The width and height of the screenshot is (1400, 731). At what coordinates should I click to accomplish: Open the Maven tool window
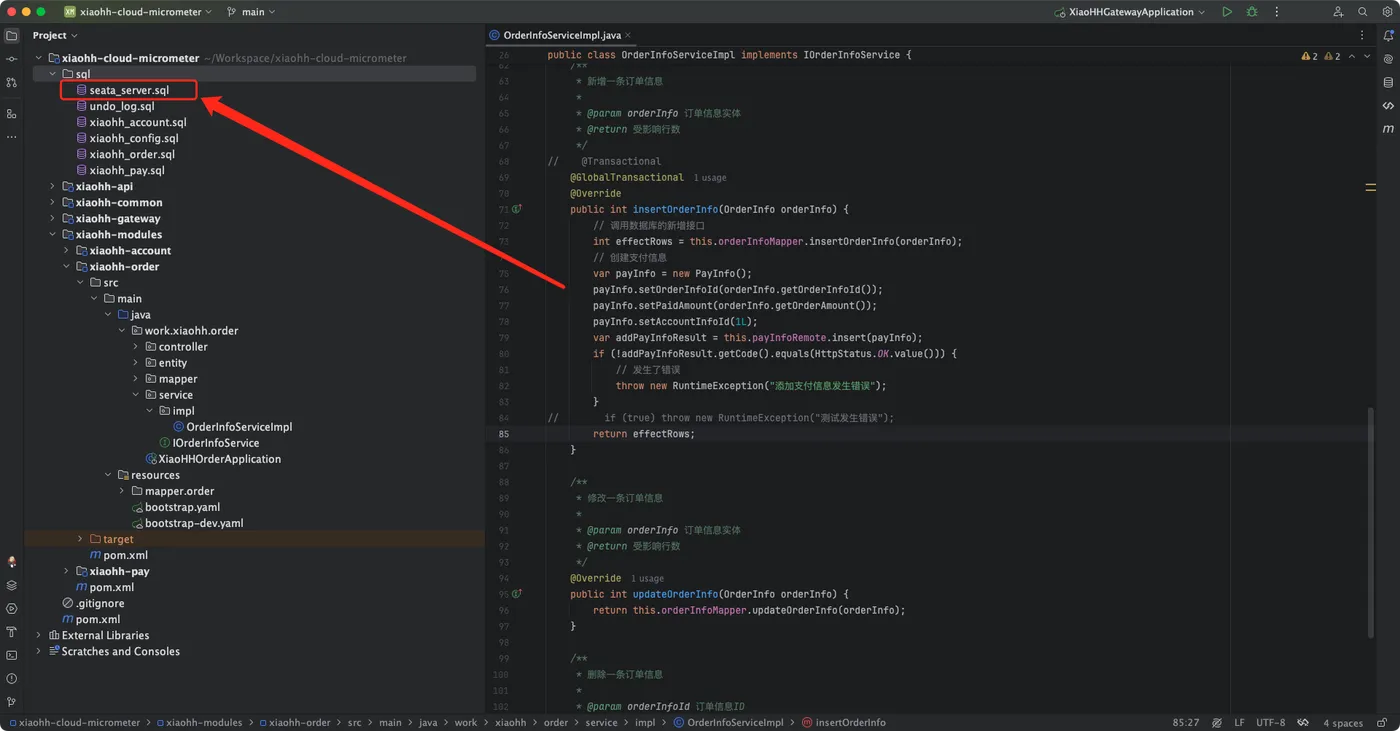pos(1388,129)
